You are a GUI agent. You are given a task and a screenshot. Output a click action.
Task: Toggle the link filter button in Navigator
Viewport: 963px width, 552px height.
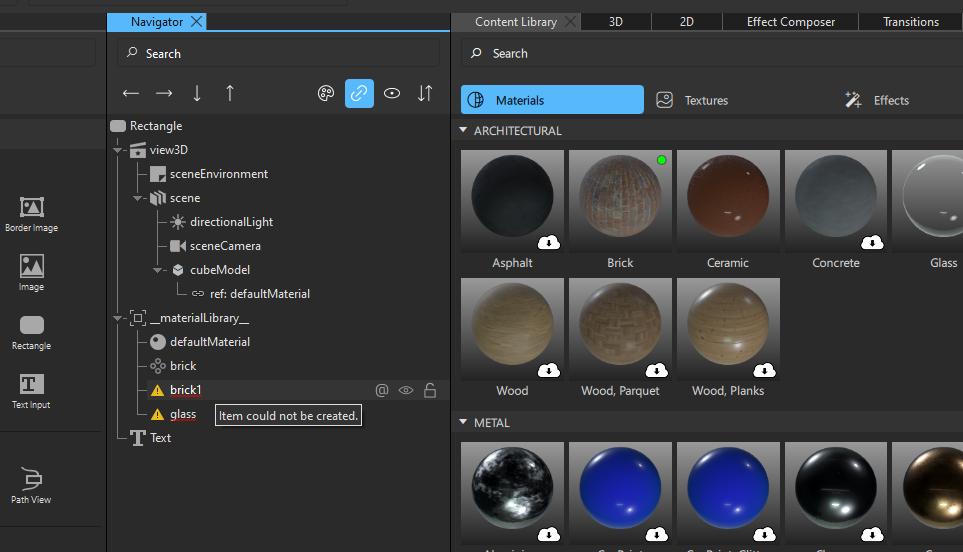pyautogui.click(x=359, y=93)
